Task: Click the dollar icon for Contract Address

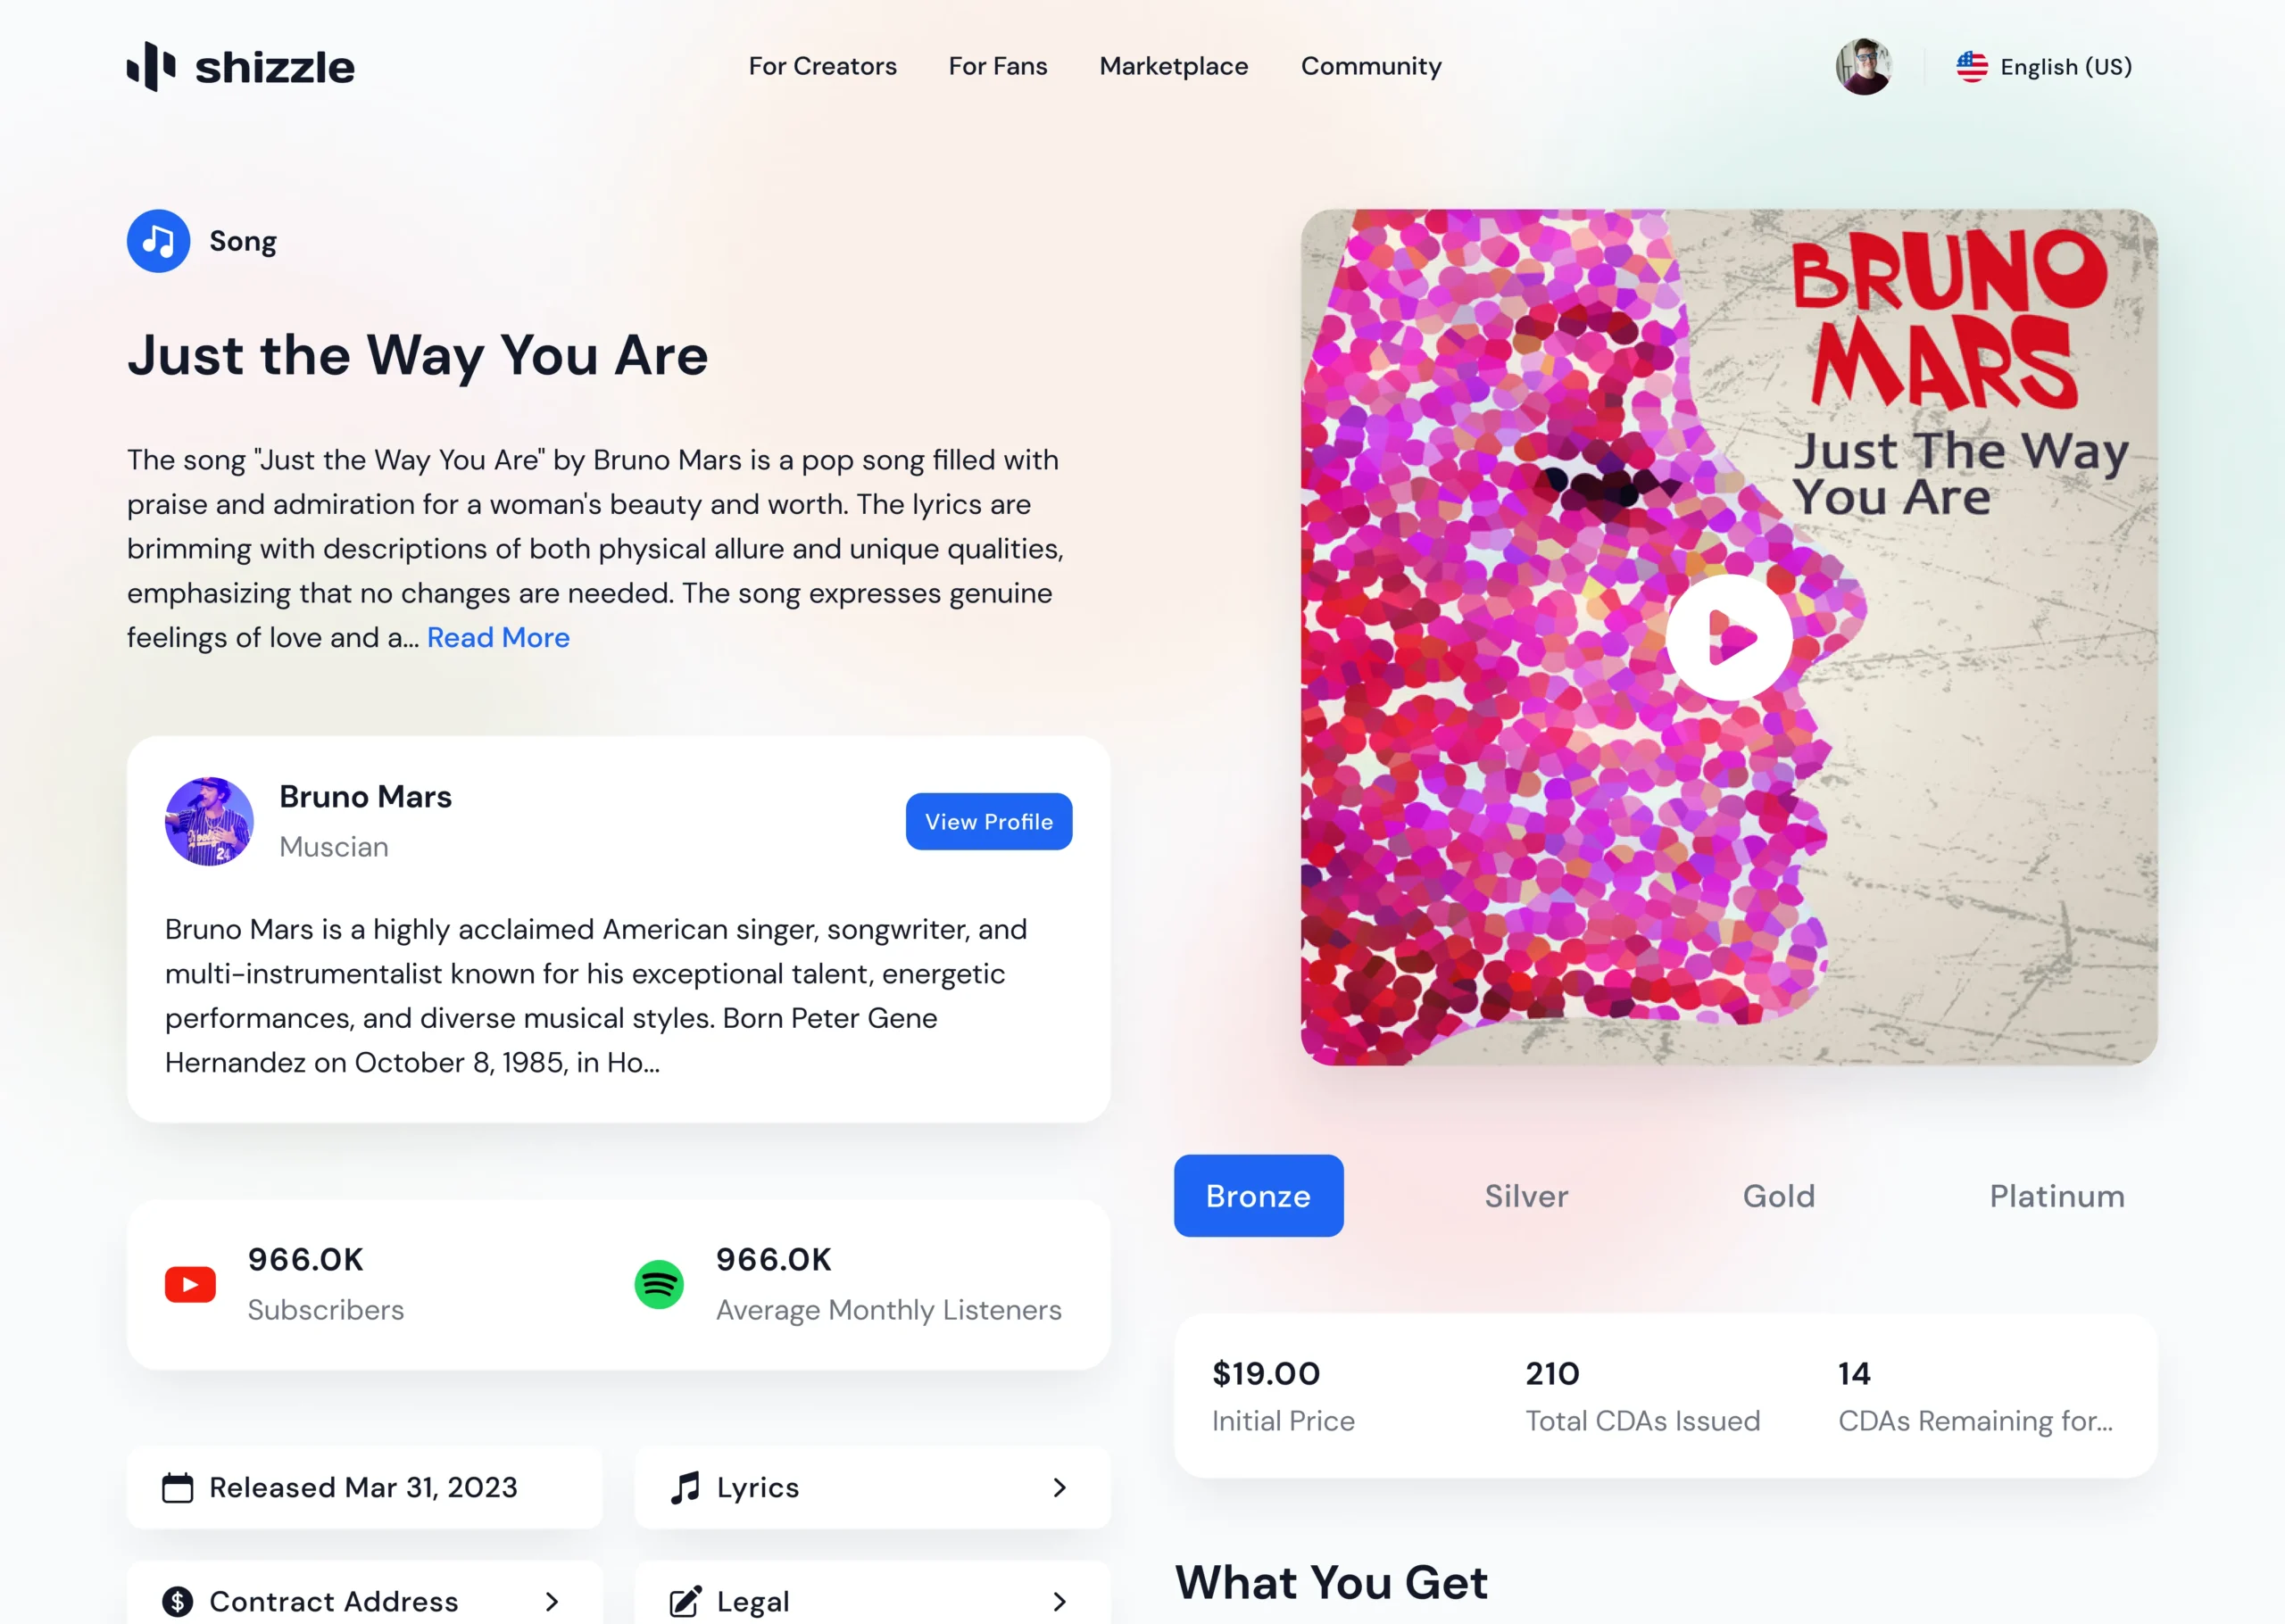Action: [x=178, y=1602]
